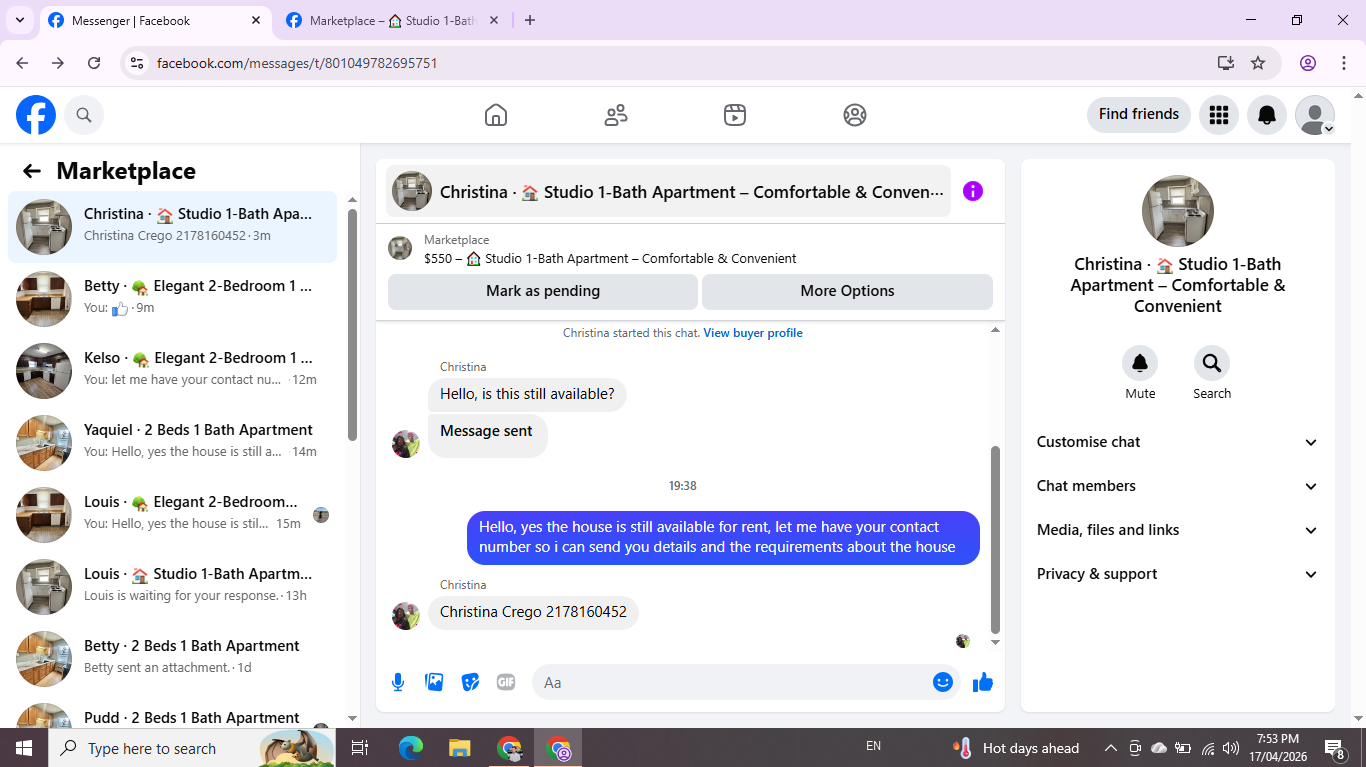Choose a GIF with the GIF icon

tap(506, 682)
